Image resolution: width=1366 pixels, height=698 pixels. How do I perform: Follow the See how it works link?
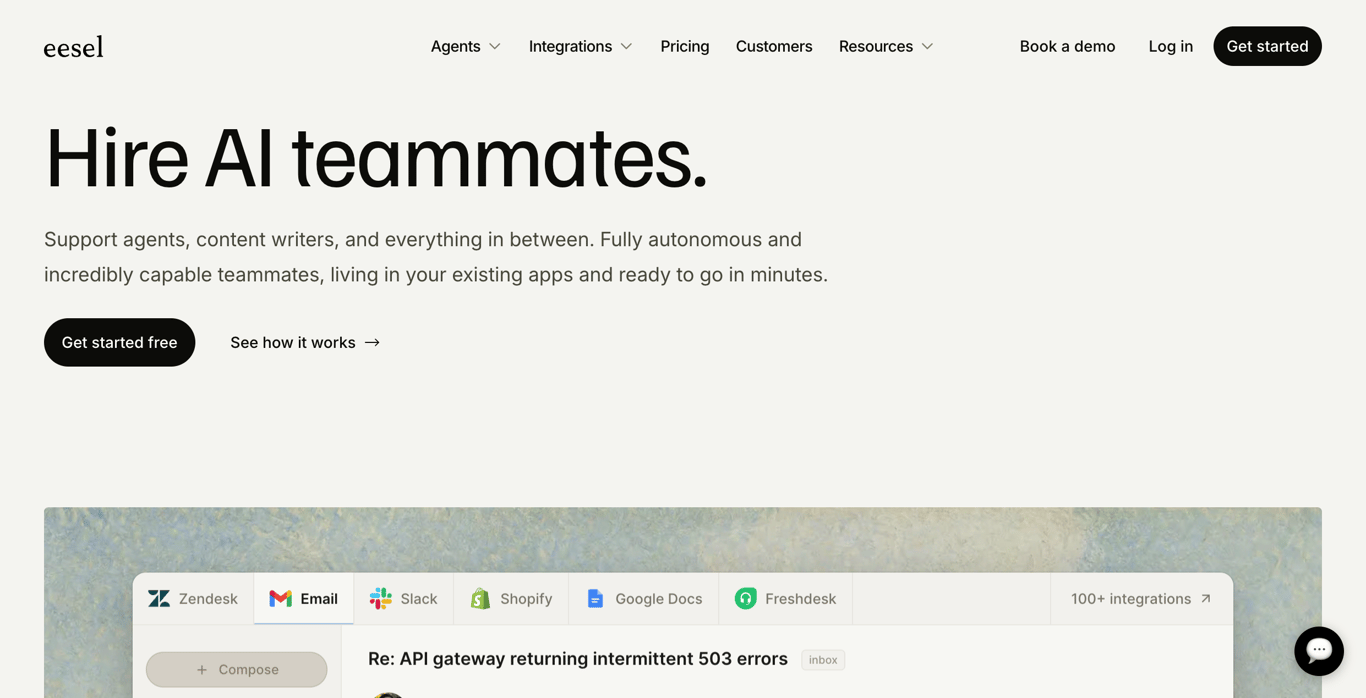(x=305, y=342)
